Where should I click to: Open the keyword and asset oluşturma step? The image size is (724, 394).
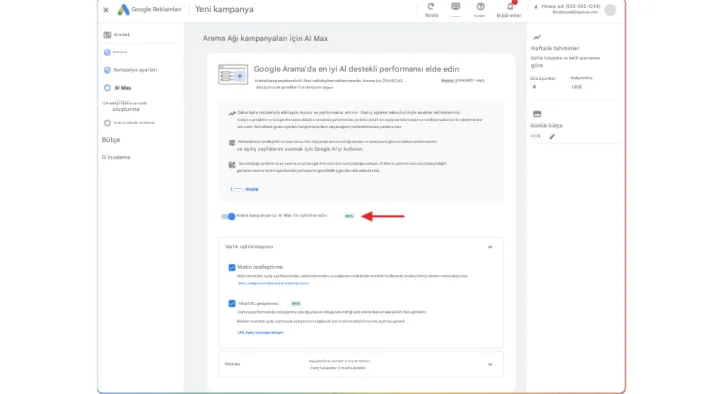[125, 106]
